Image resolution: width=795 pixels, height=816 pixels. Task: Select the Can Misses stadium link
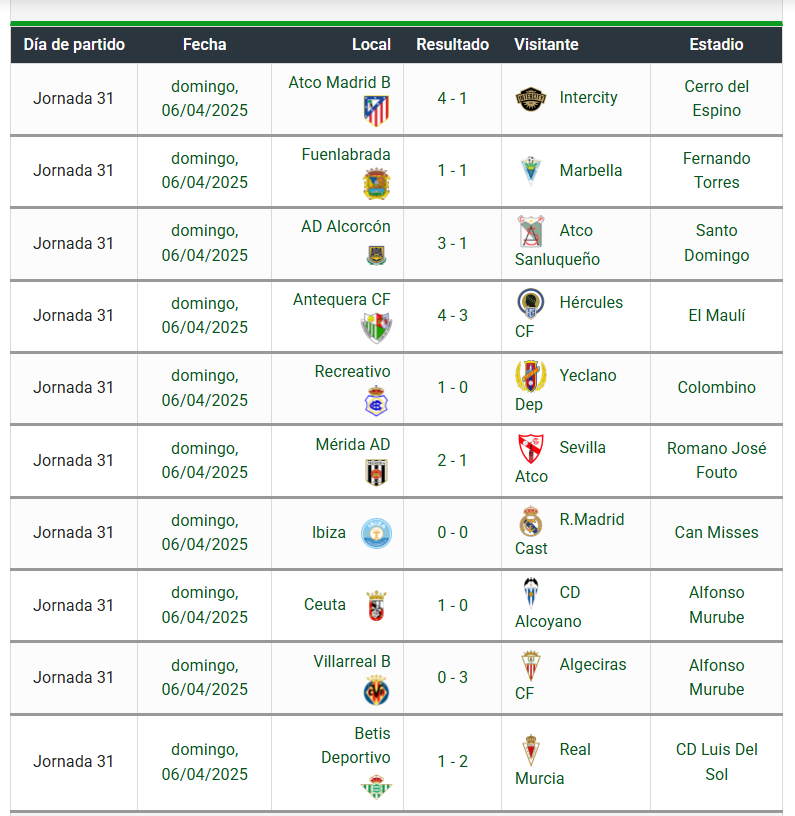coord(716,532)
